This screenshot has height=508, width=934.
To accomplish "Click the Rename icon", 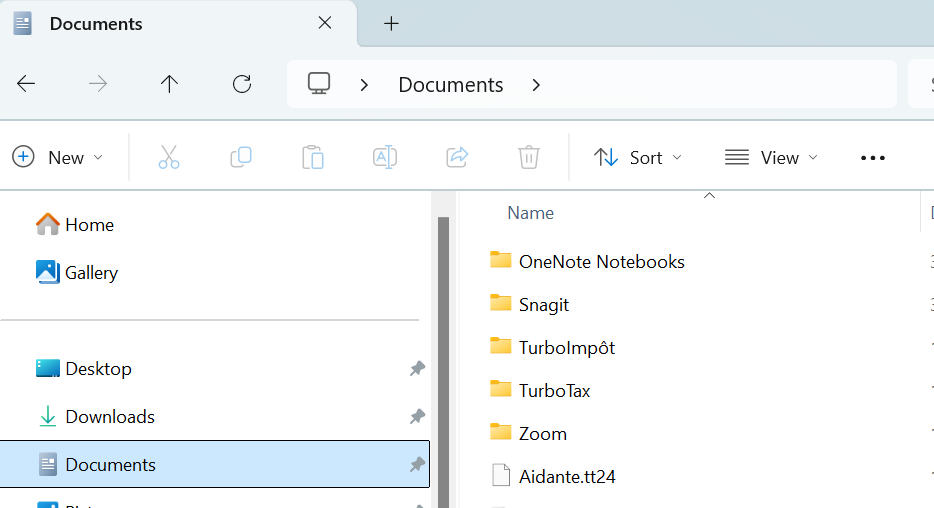I will [x=385, y=157].
